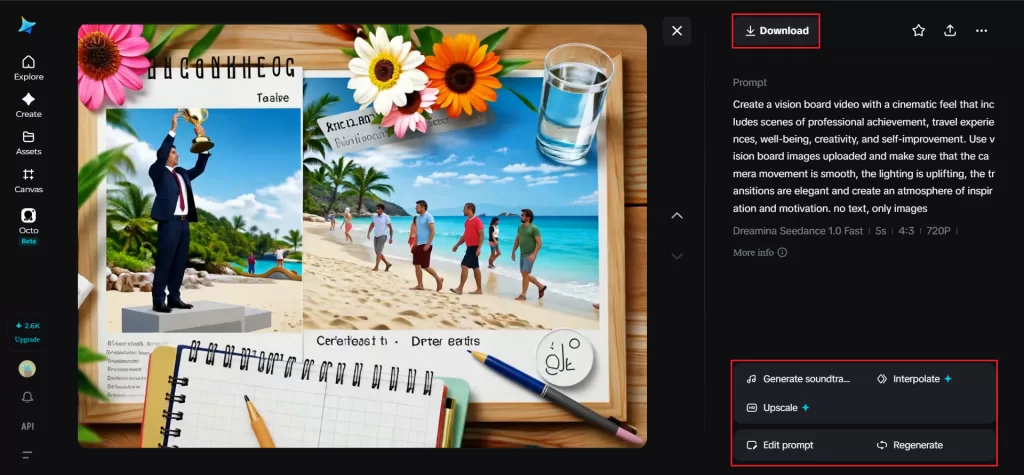Open the notifications bell

point(27,398)
